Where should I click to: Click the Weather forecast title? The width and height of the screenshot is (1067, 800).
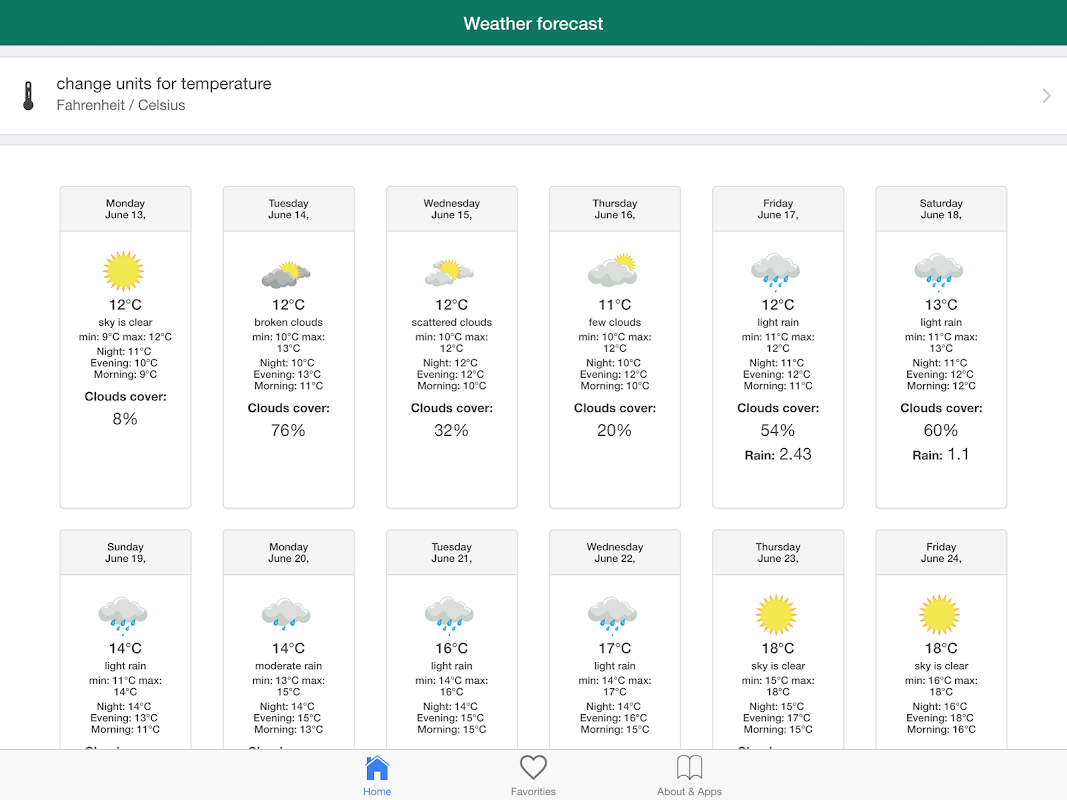(x=534, y=24)
